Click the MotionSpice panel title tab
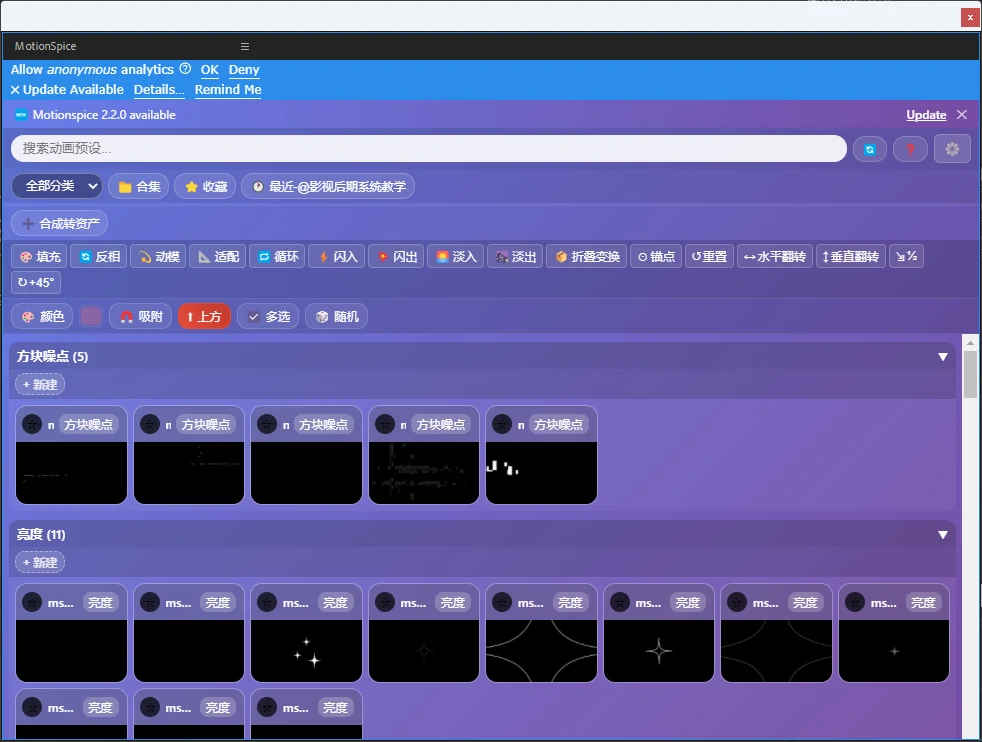 coord(45,46)
